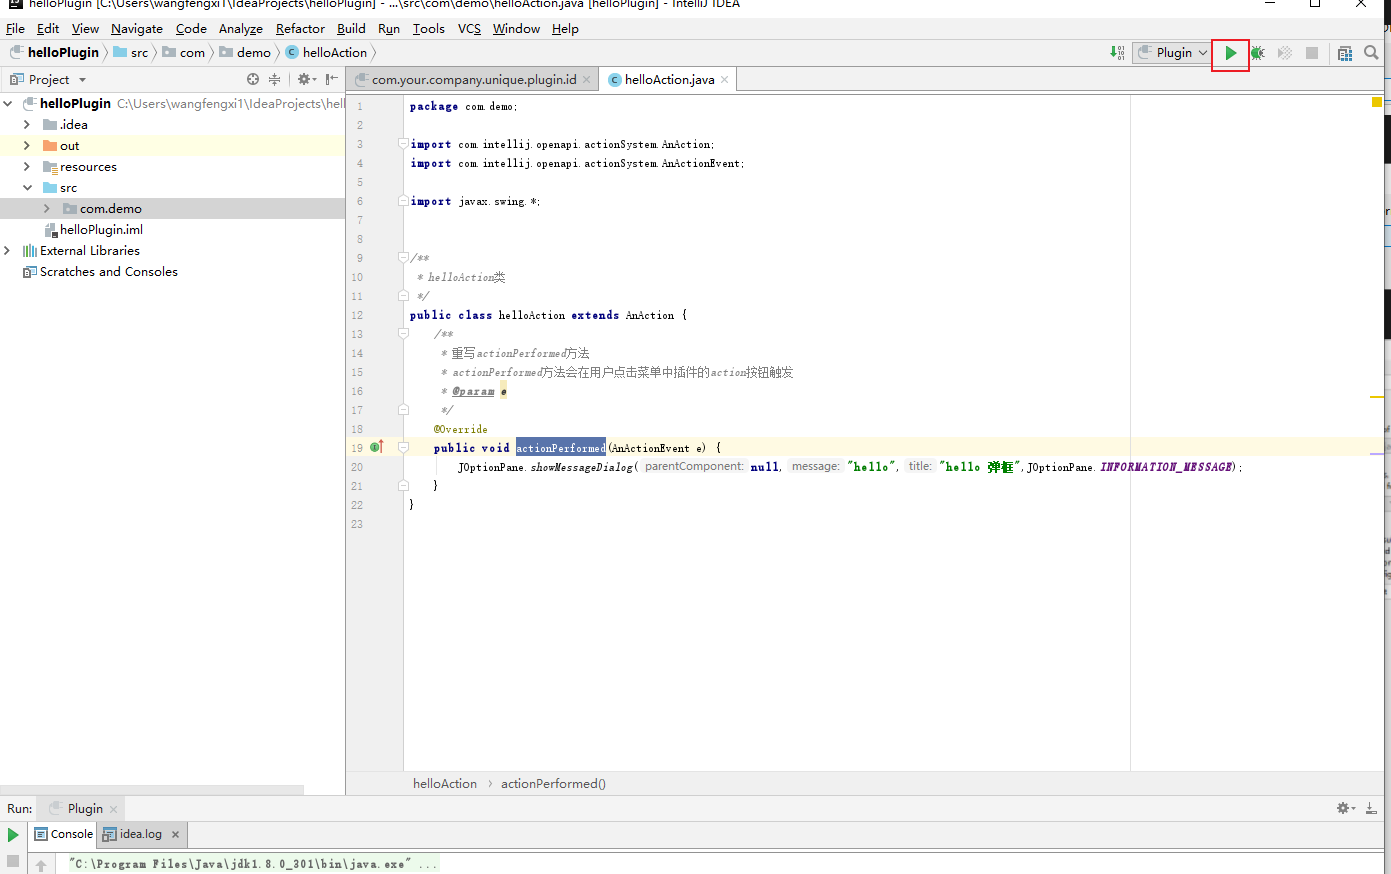The width and height of the screenshot is (1391, 874).
Task: Run the Plugin configuration with the green arrow
Action: (1231, 53)
